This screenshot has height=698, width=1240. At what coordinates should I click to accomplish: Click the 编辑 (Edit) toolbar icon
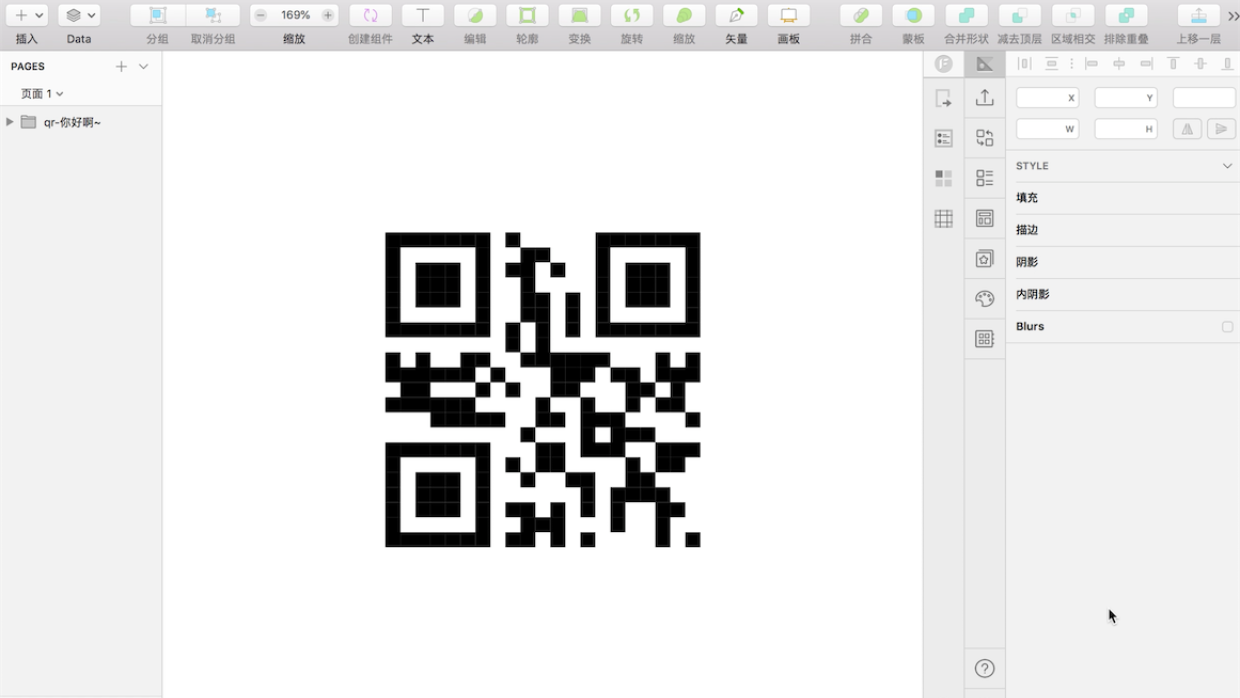475,15
